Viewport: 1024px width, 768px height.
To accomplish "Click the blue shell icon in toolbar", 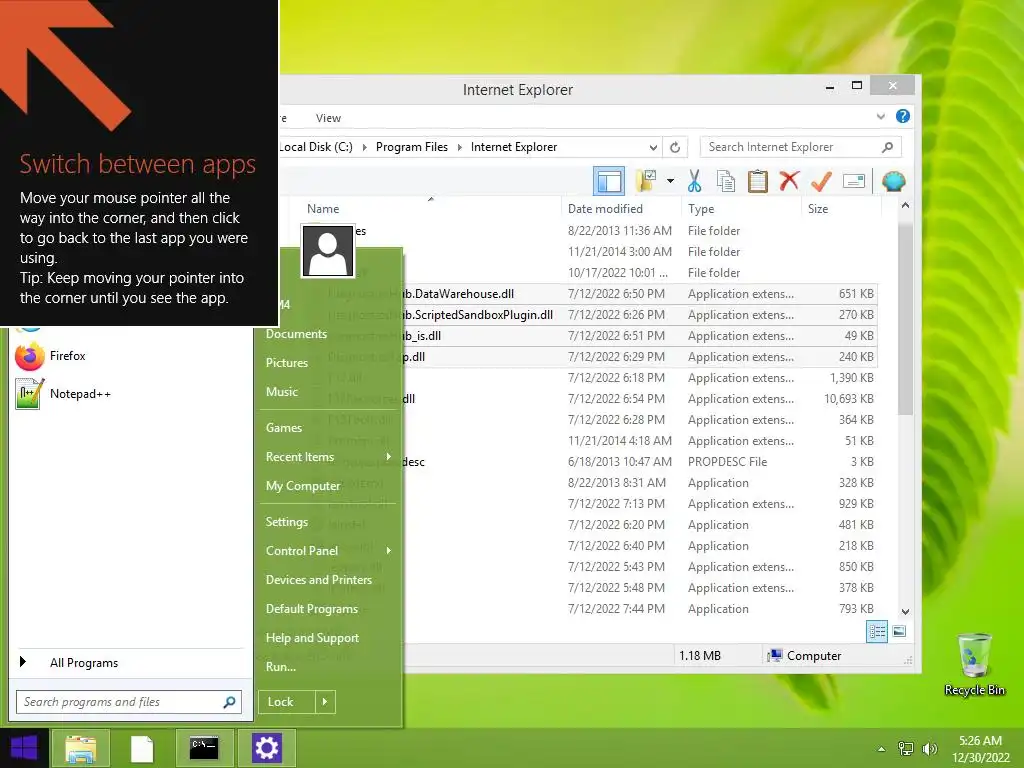I will [x=893, y=181].
